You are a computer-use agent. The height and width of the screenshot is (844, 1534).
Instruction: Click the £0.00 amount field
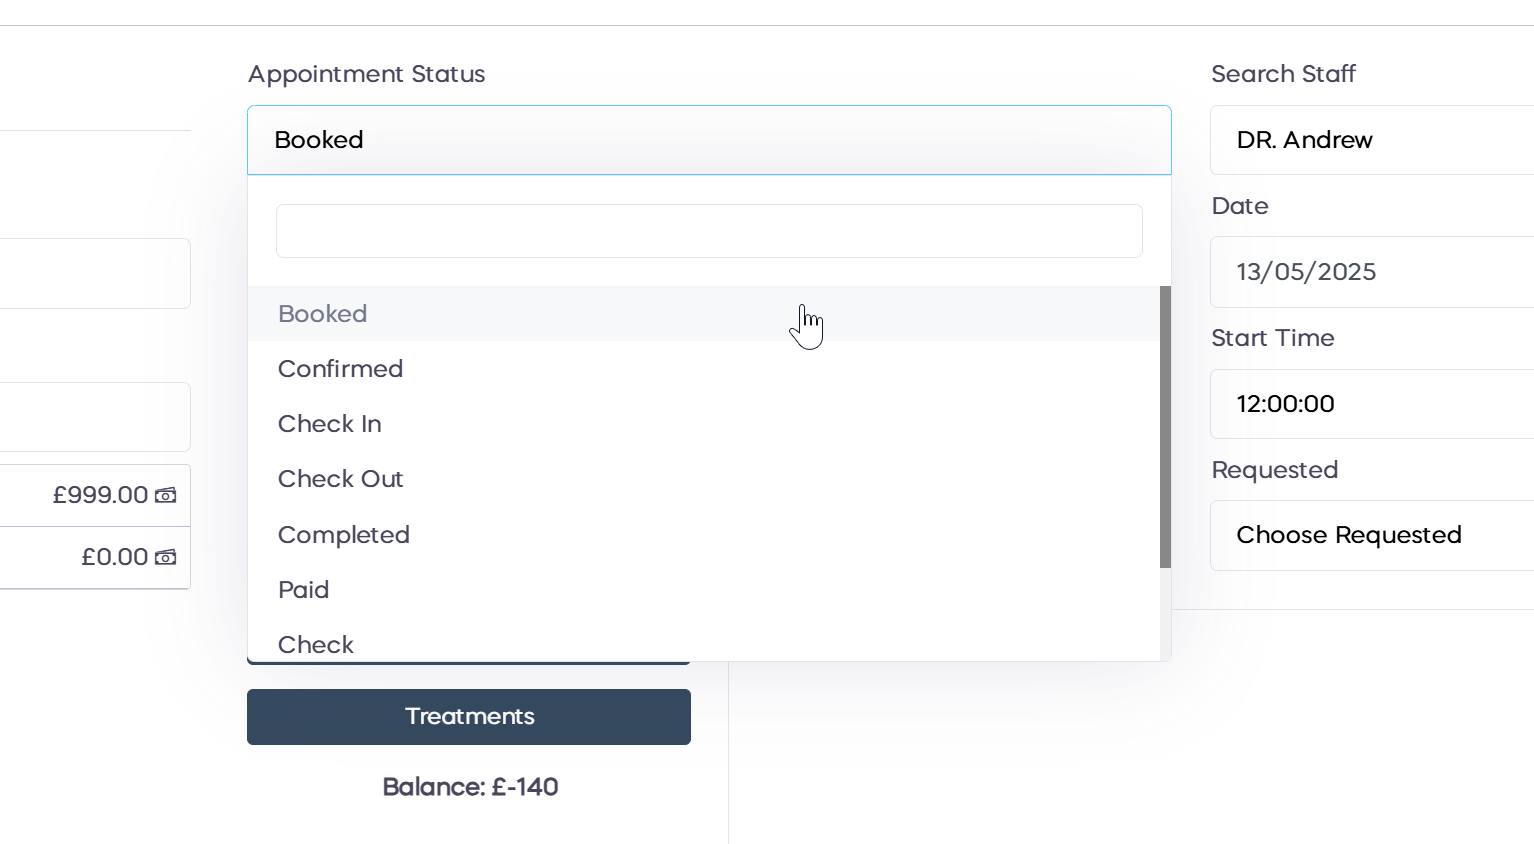coord(95,557)
